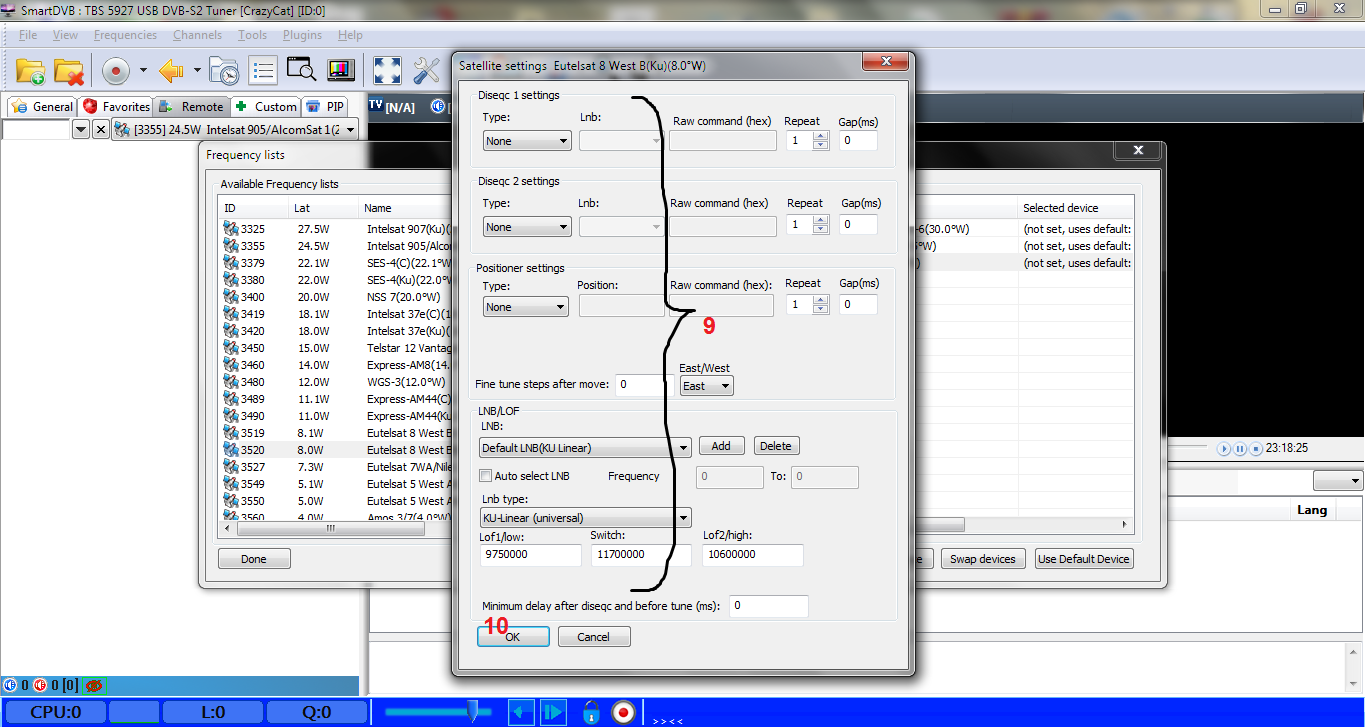Toggle the channel list icon
Image resolution: width=1365 pixels, height=727 pixels.
(x=263, y=71)
